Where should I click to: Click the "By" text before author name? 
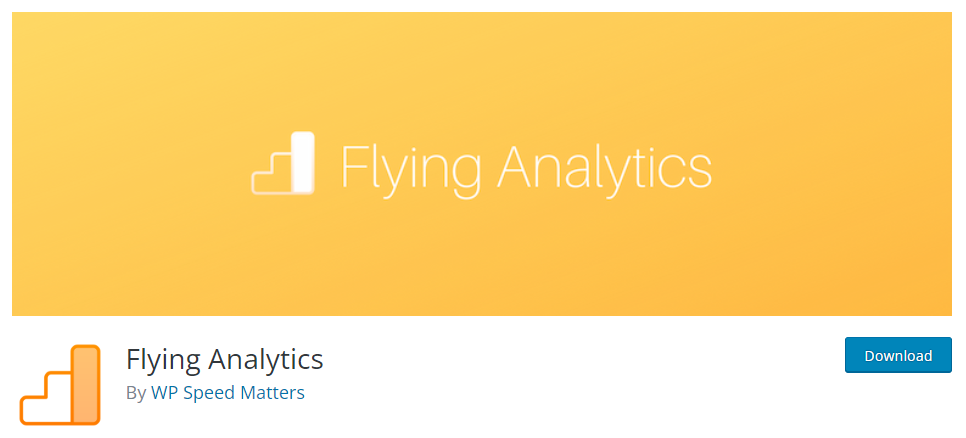(x=136, y=393)
